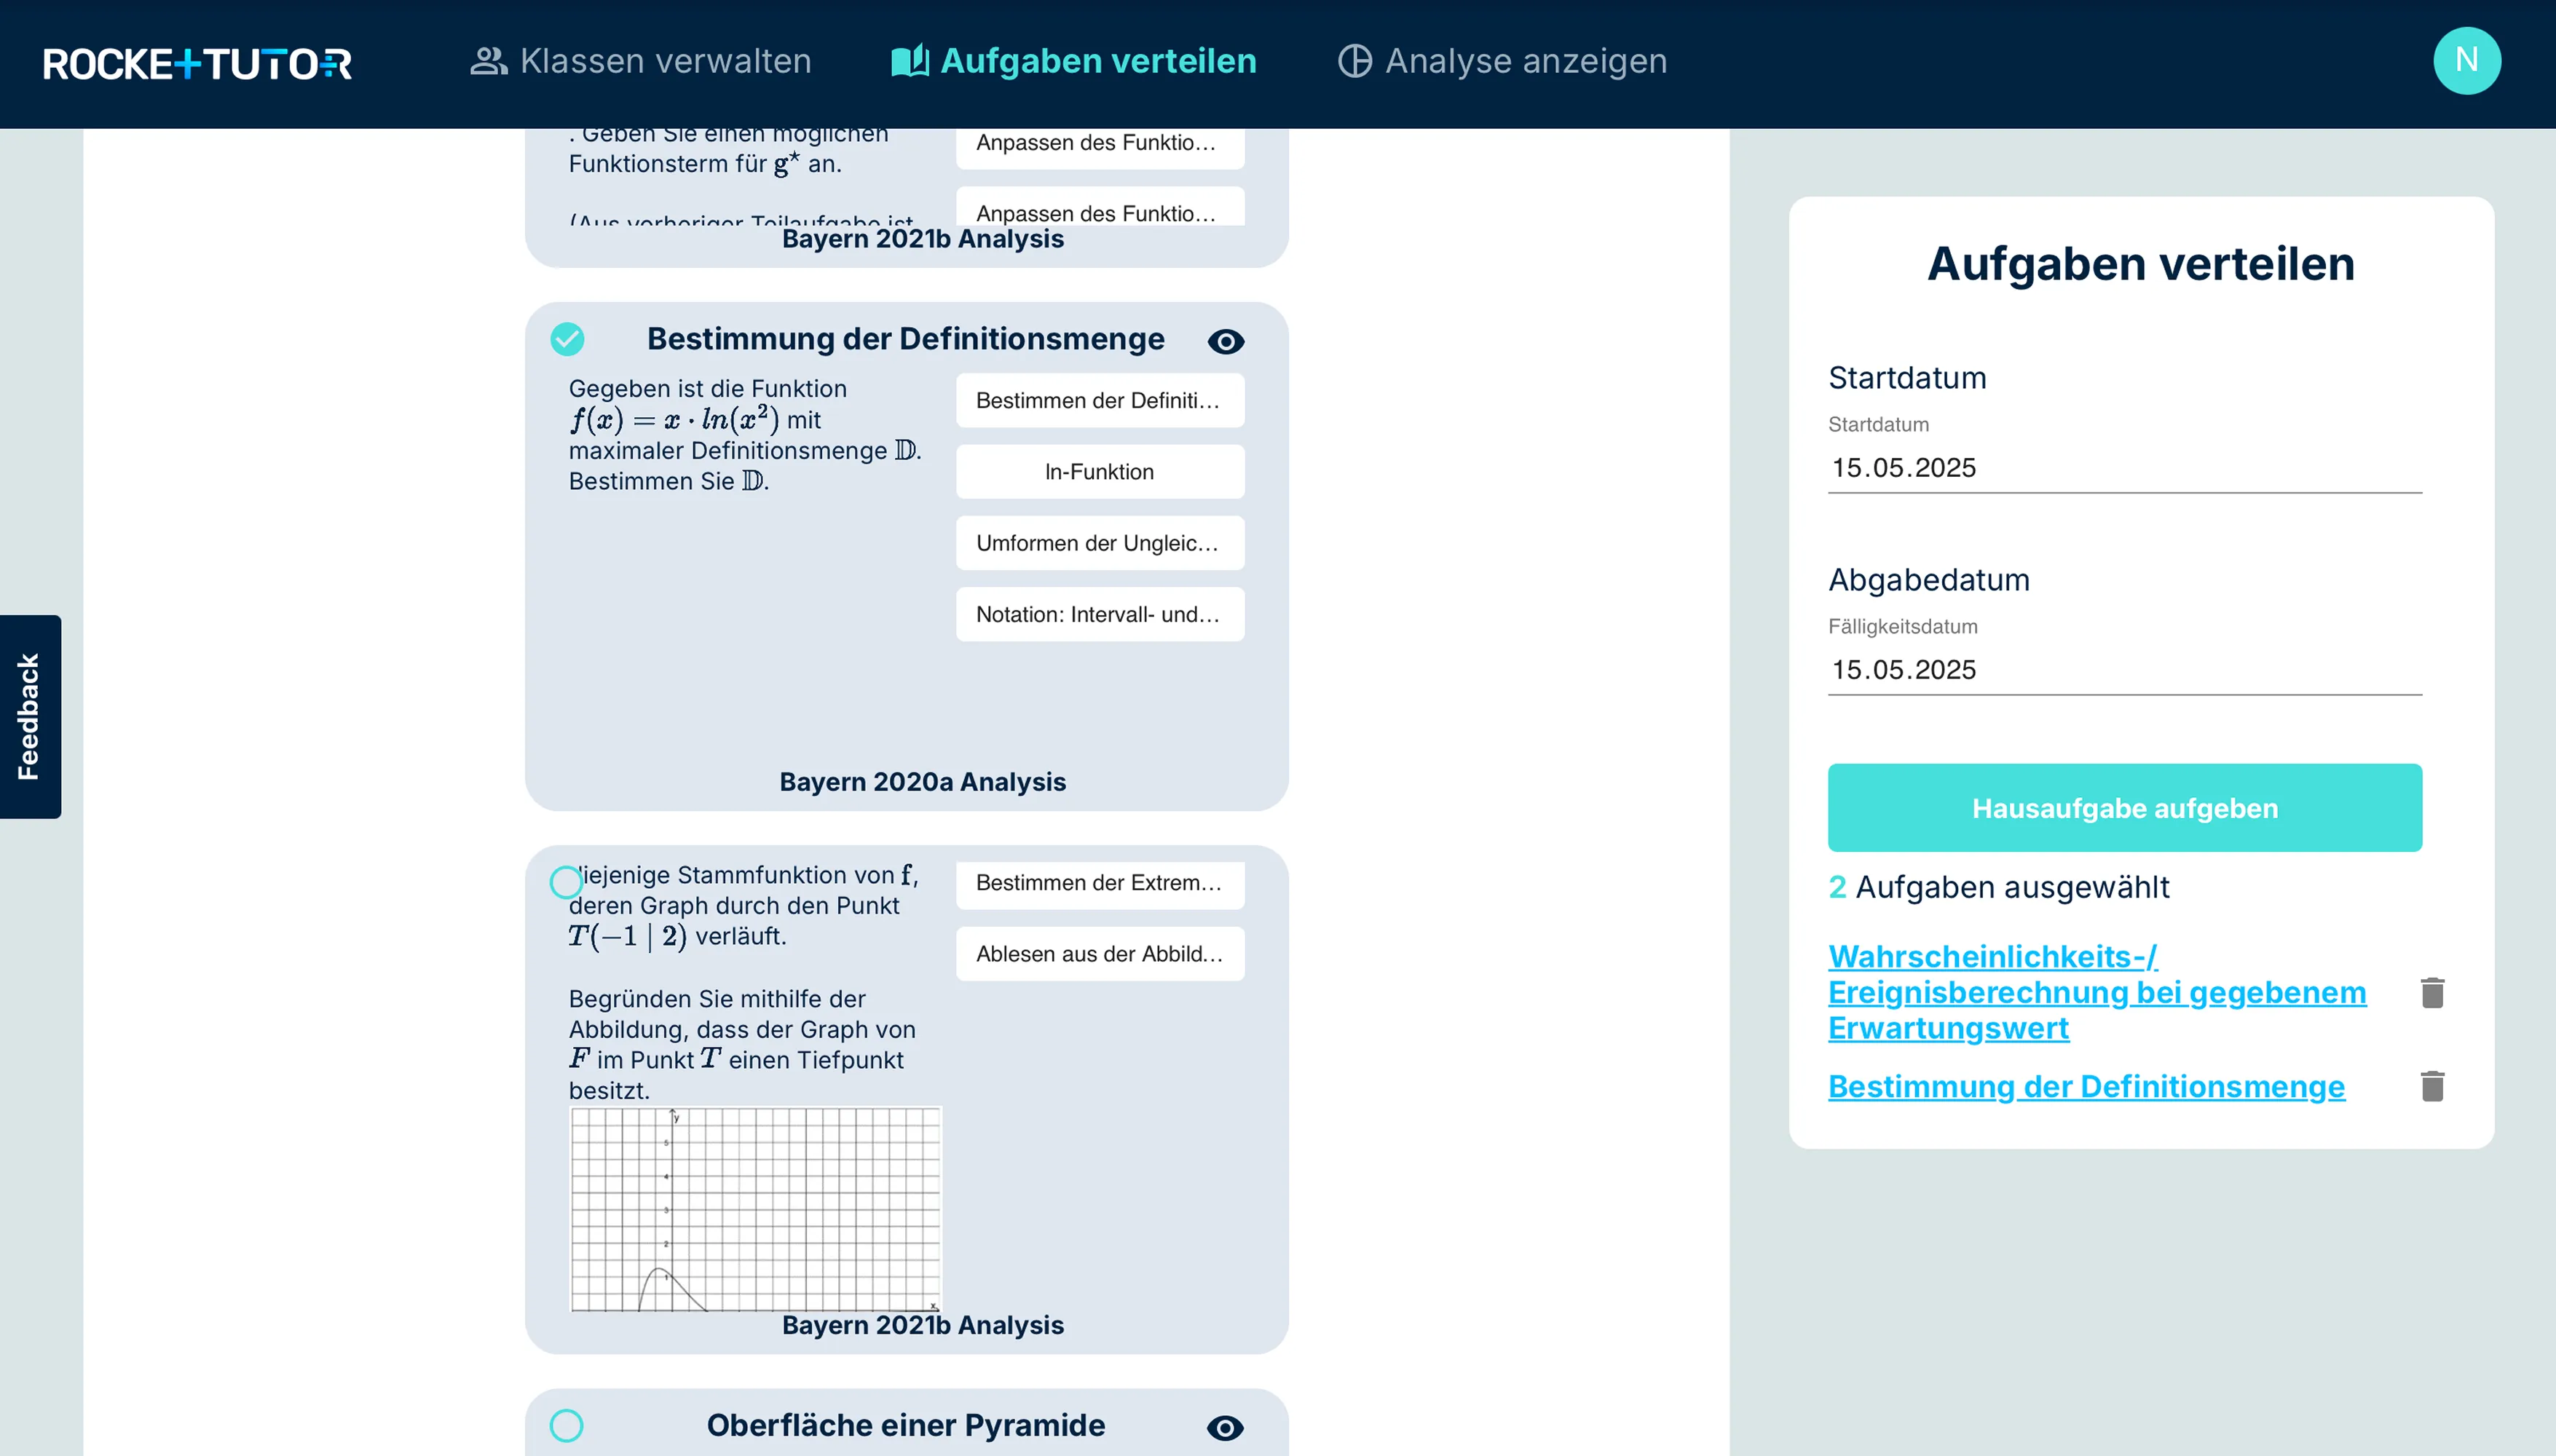
Task: Open the Abgabedatum date field
Action: (x=2124, y=670)
